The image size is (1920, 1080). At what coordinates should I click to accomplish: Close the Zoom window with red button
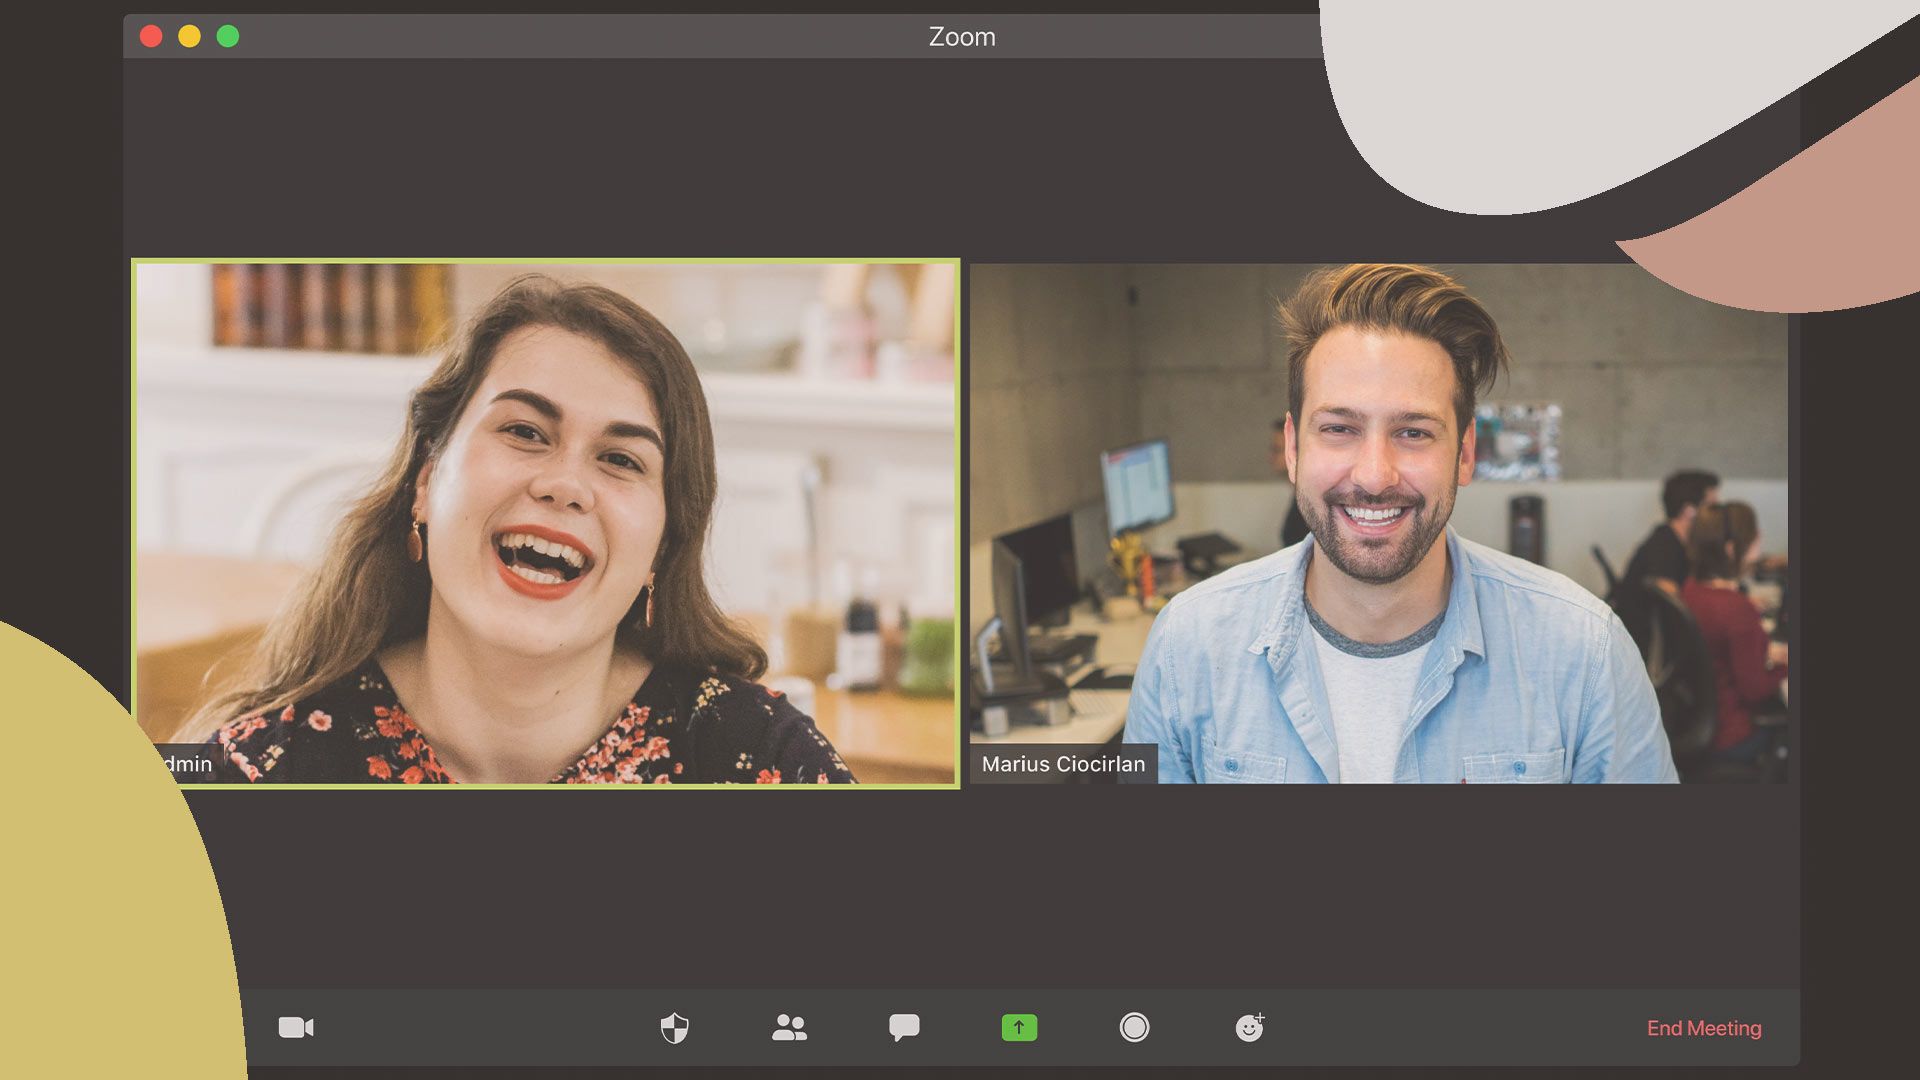151,37
